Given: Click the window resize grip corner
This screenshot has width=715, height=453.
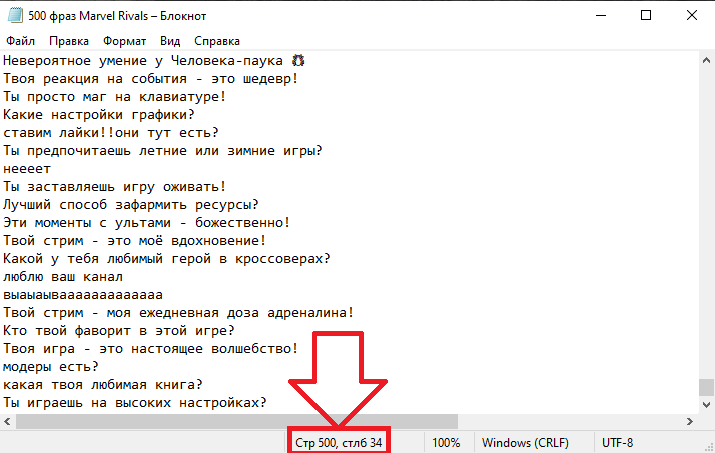Looking at the screenshot, I should (x=709, y=447).
